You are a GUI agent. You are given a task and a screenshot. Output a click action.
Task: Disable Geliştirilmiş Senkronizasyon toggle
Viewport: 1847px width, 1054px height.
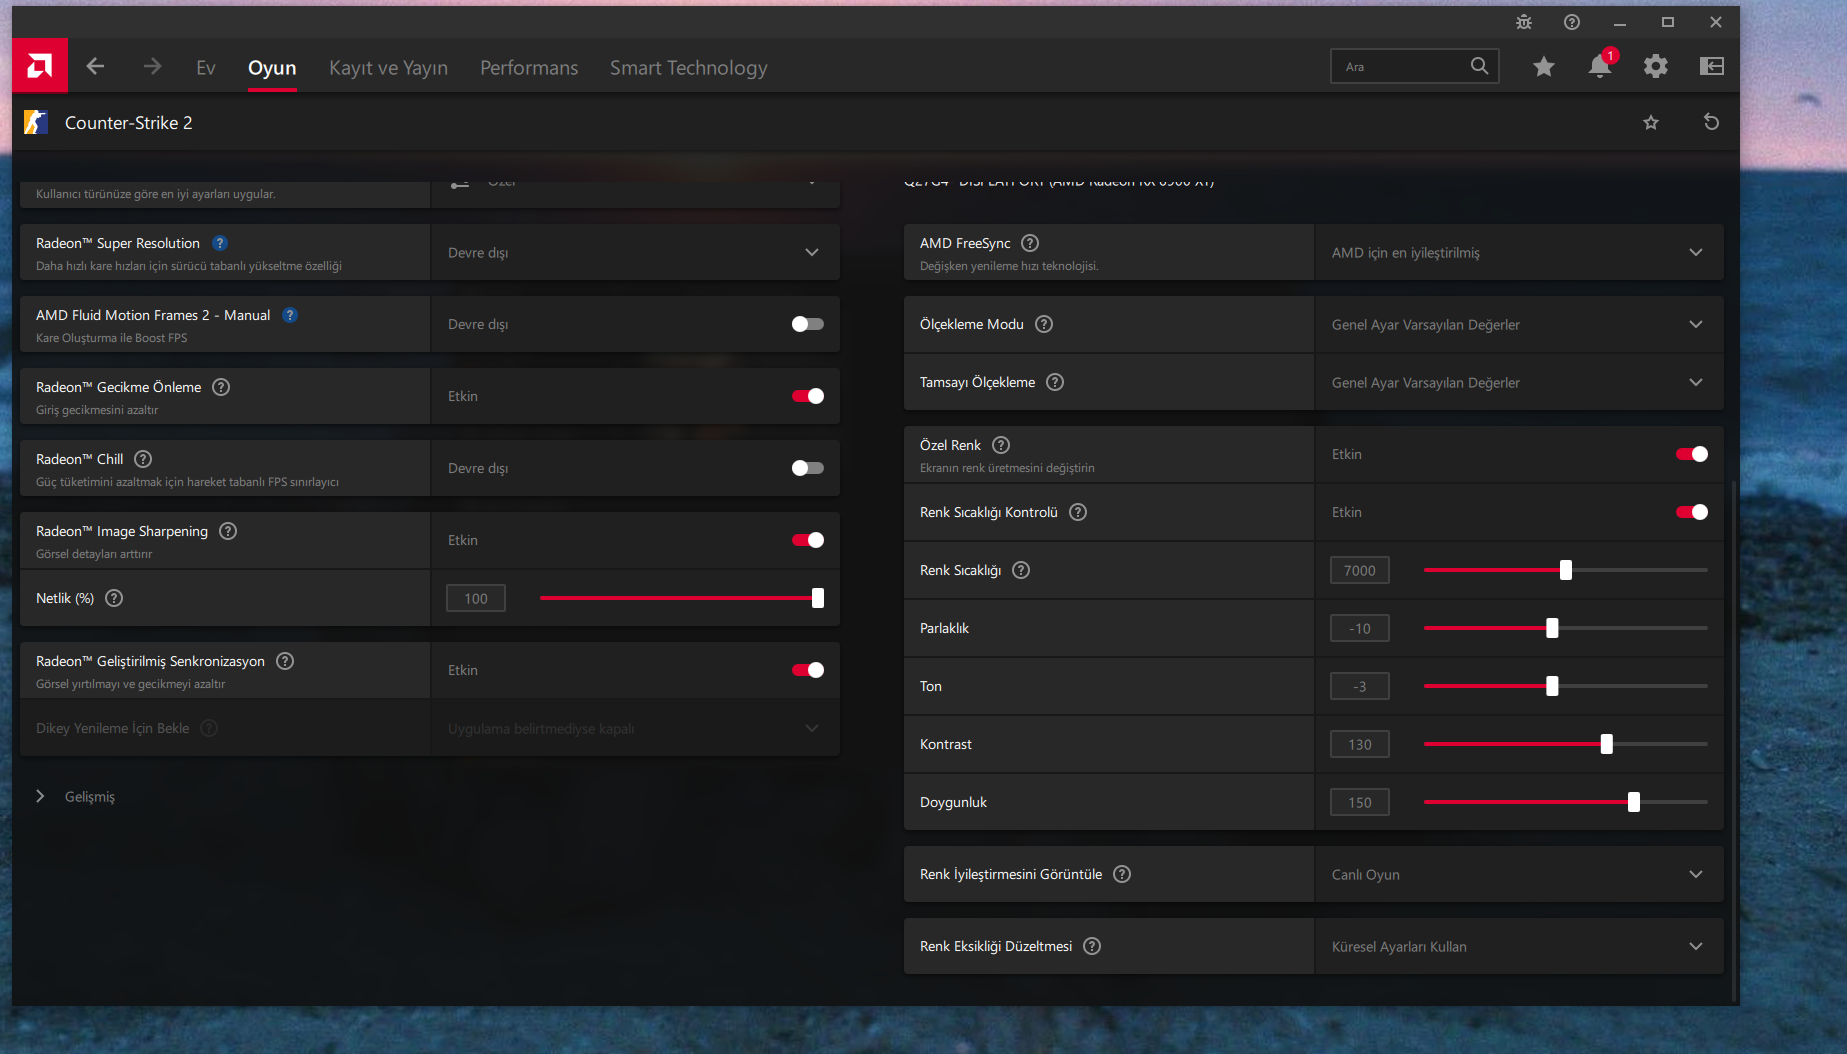pyautogui.click(x=807, y=670)
